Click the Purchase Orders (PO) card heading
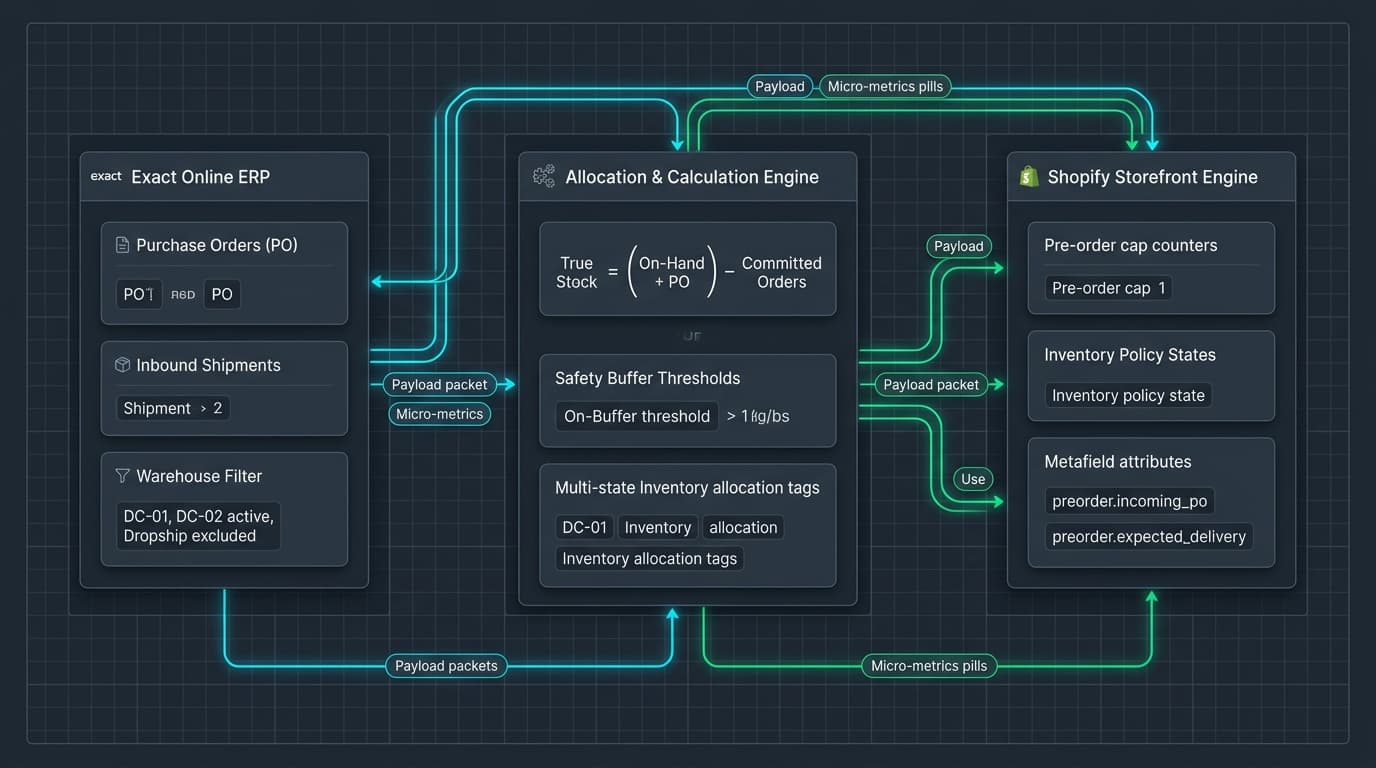Viewport: 1376px width, 768px height. click(217, 245)
